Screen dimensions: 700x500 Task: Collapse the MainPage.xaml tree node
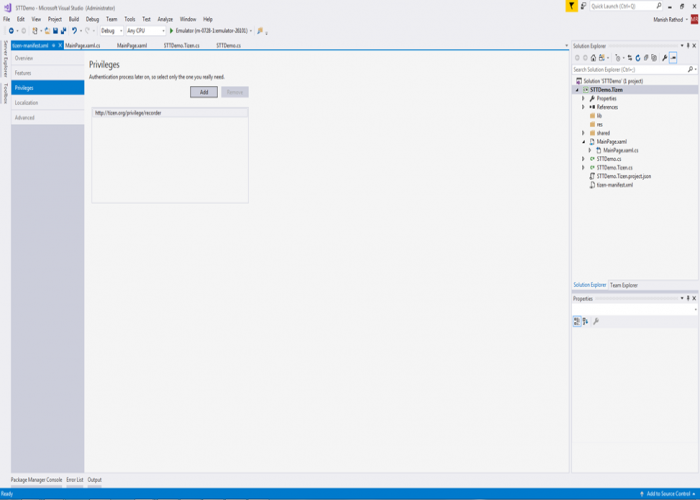[x=584, y=142]
